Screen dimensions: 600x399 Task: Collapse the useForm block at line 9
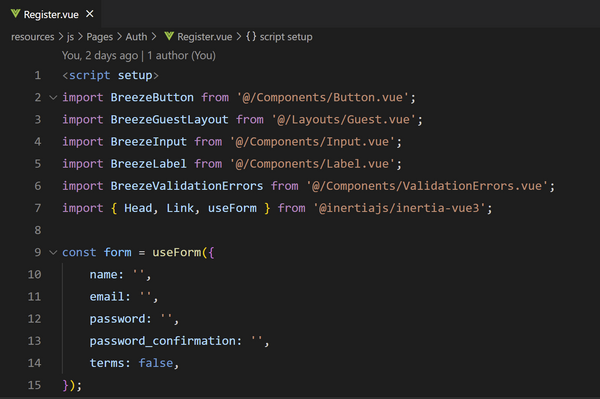[53, 252]
